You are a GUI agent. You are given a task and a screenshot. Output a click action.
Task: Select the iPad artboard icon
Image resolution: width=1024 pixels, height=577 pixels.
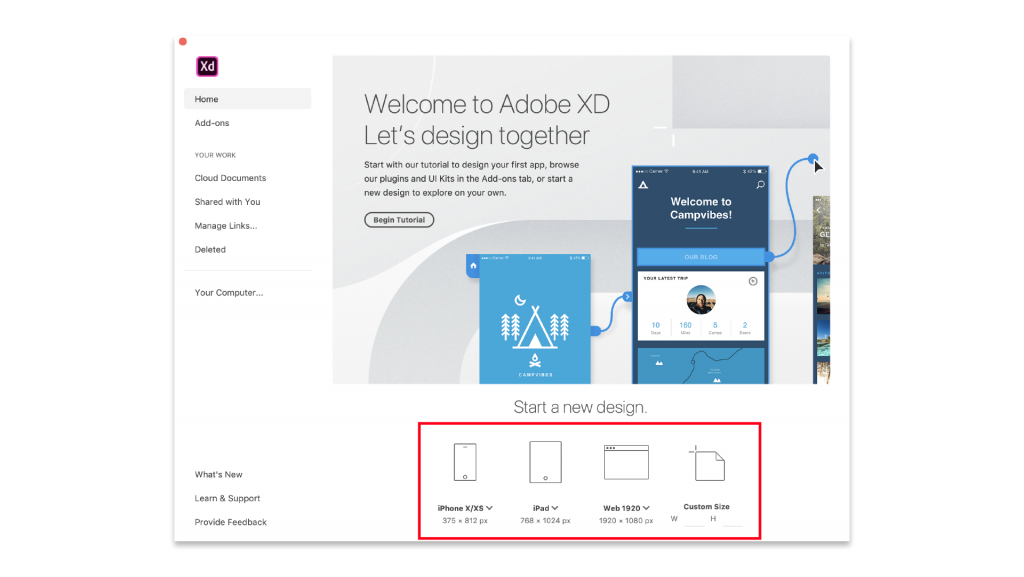(545, 462)
